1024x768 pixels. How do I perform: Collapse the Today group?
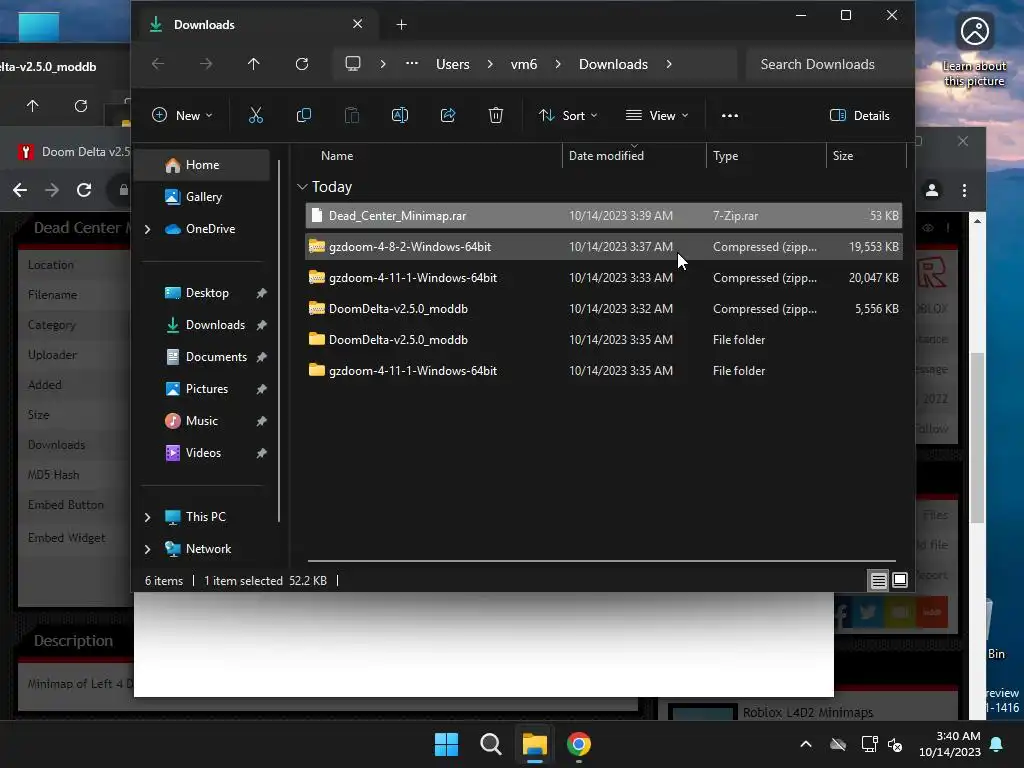tap(302, 187)
